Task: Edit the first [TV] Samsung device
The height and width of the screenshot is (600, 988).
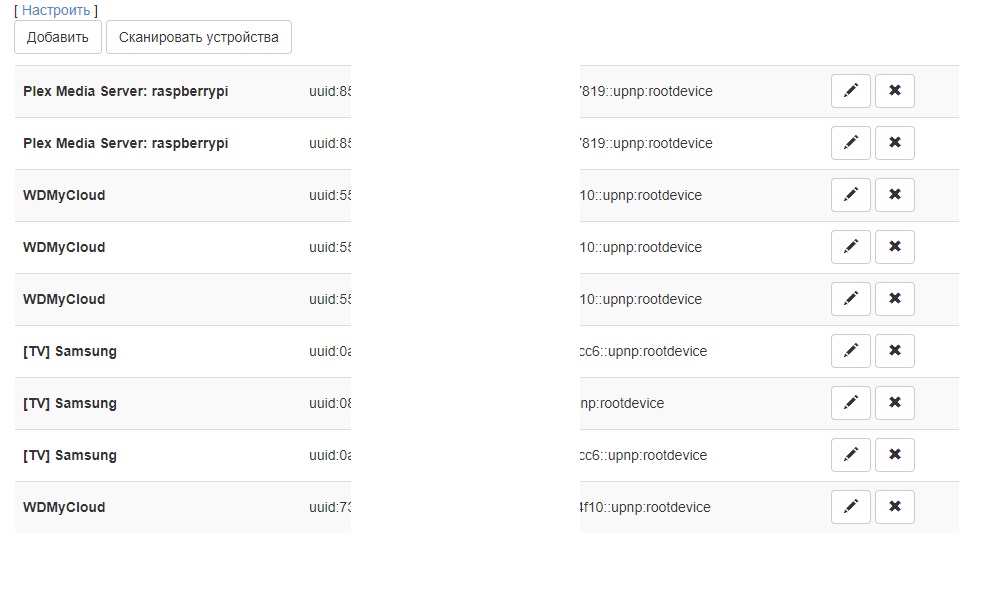Action: (x=851, y=351)
